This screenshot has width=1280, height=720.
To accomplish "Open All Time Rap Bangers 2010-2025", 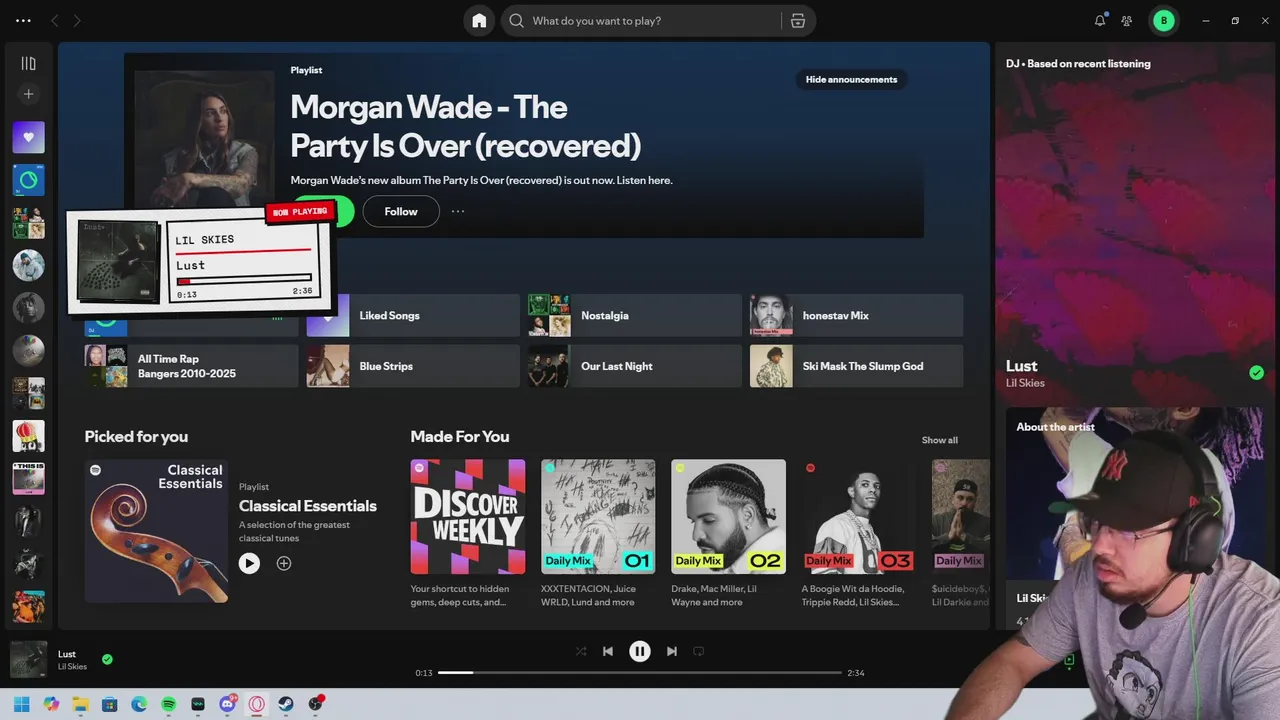I will 191,366.
